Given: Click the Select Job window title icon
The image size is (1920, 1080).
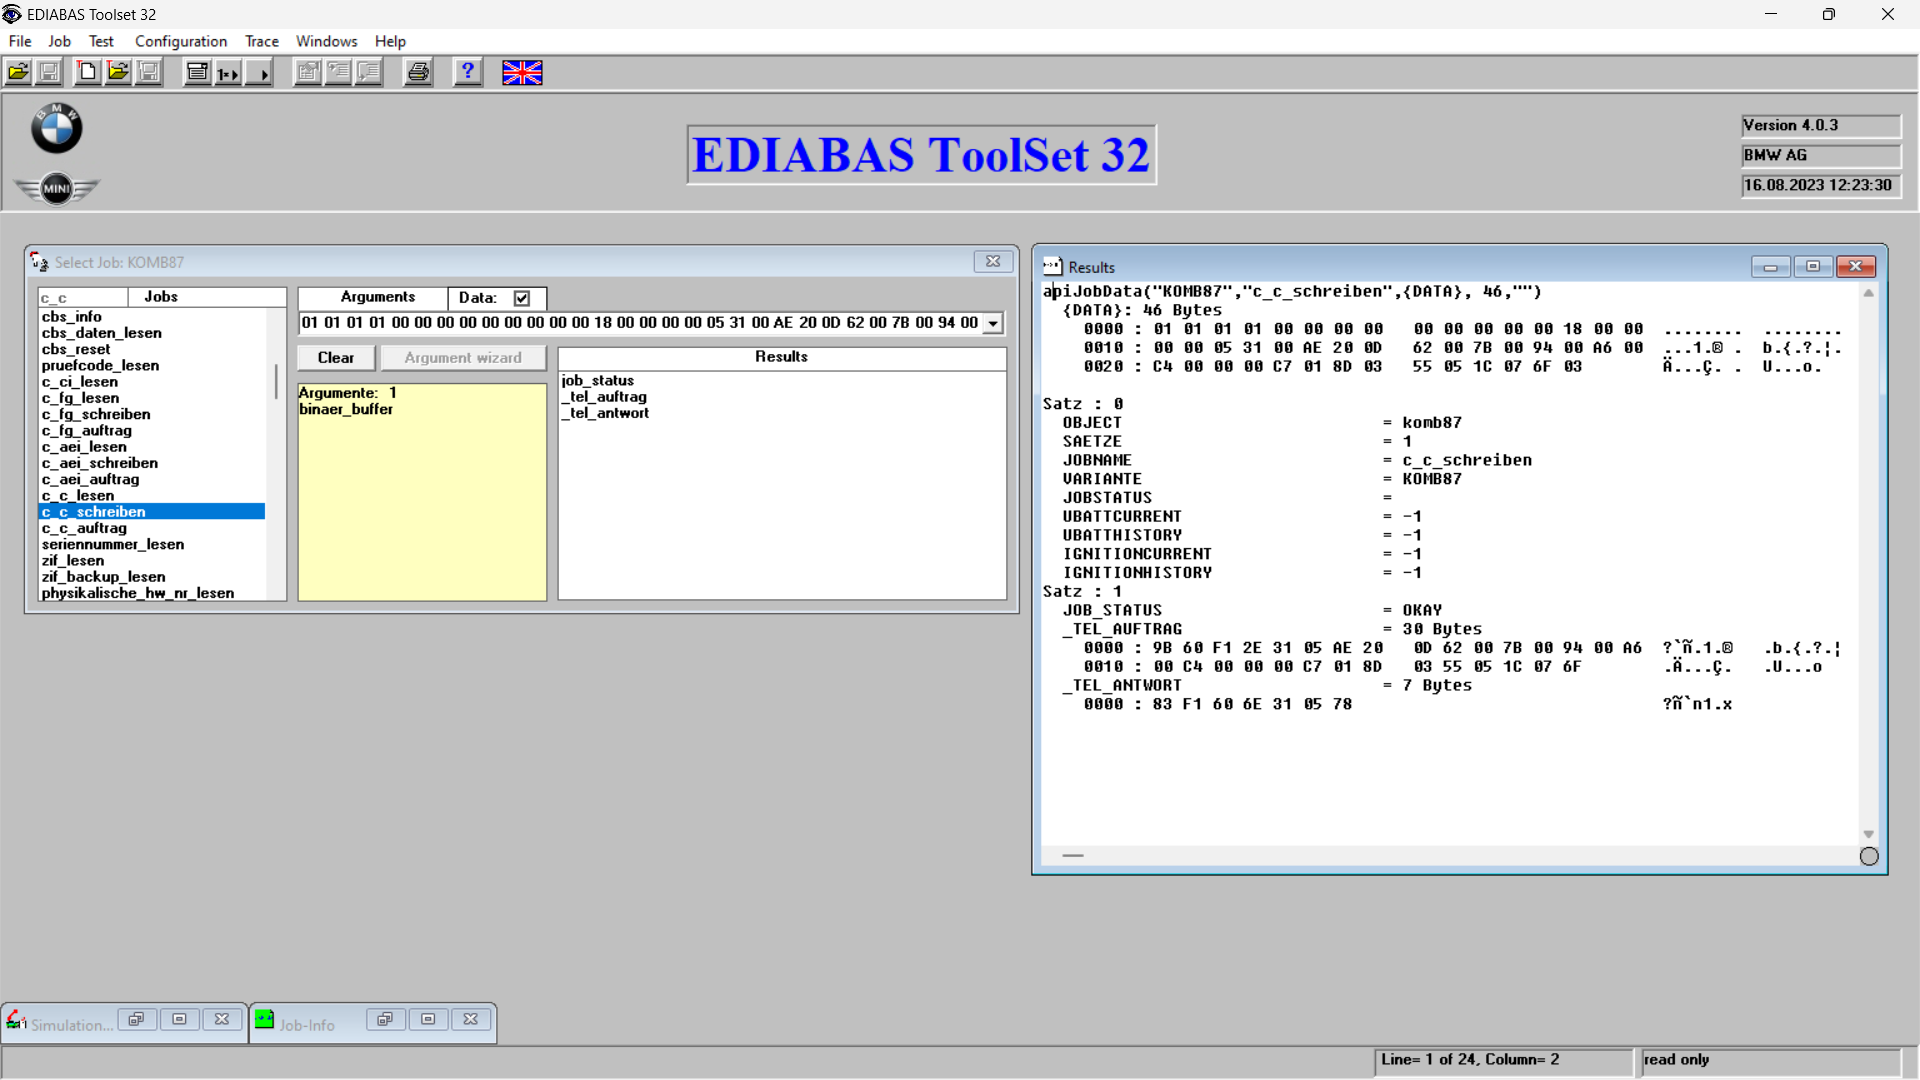Looking at the screenshot, I should [x=39, y=262].
